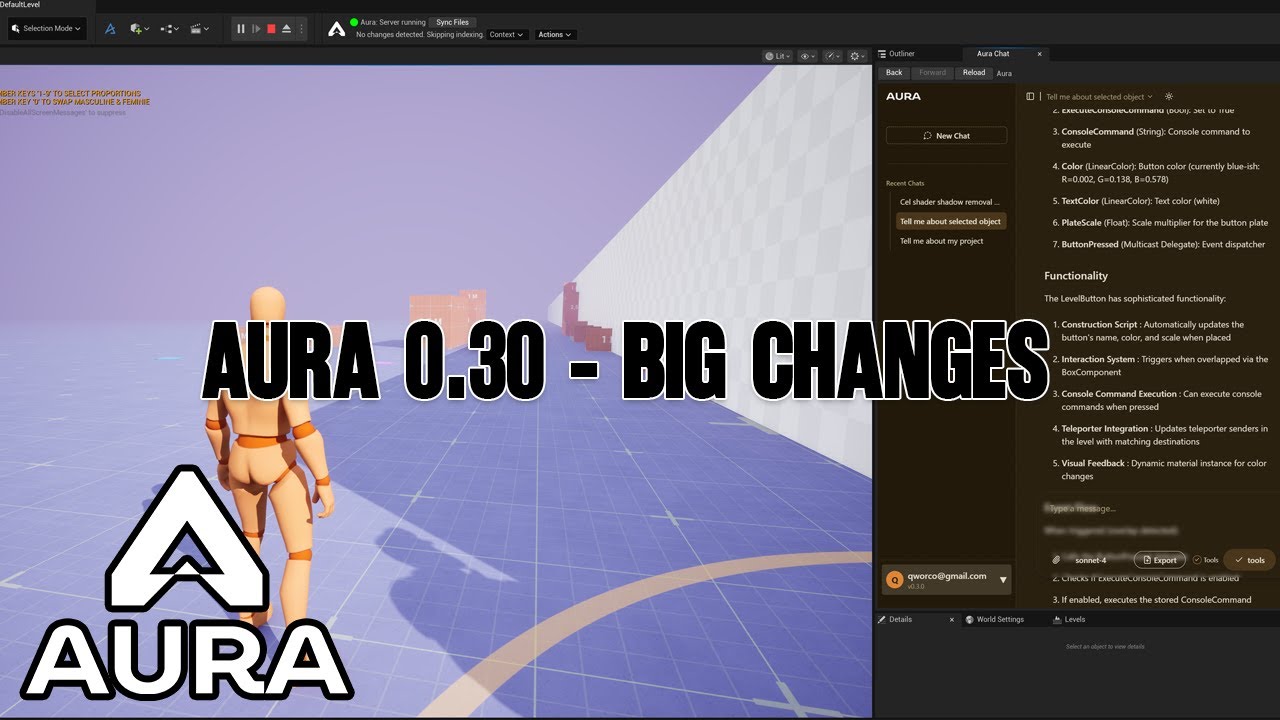
Task: Open the viewport Show eye dropdown
Action: coord(807,56)
